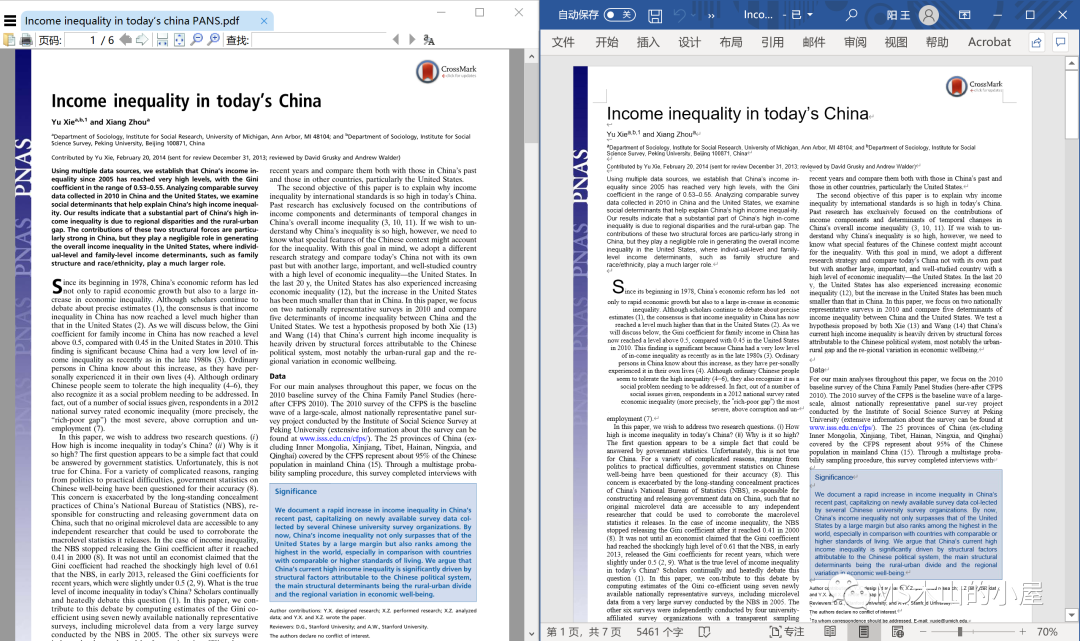
Task: Find previous match in PDF viewer
Action: 395,40
